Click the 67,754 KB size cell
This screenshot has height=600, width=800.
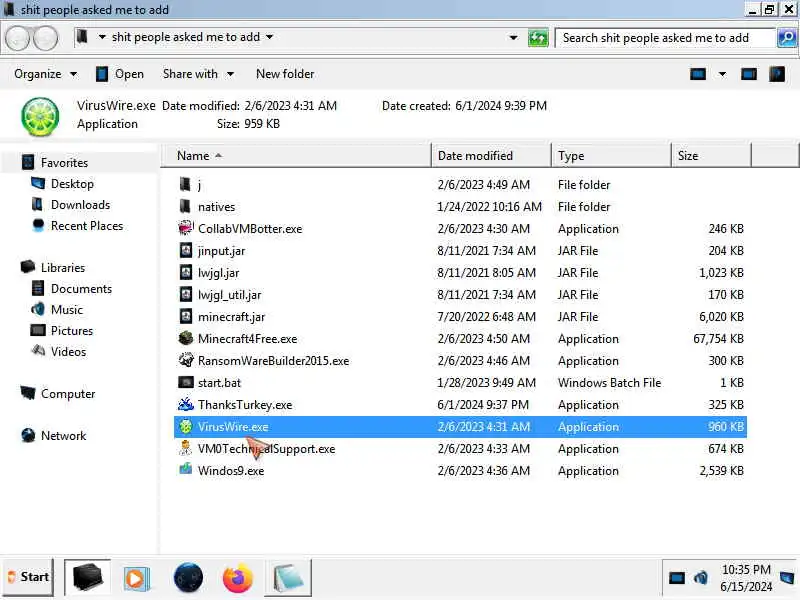718,338
